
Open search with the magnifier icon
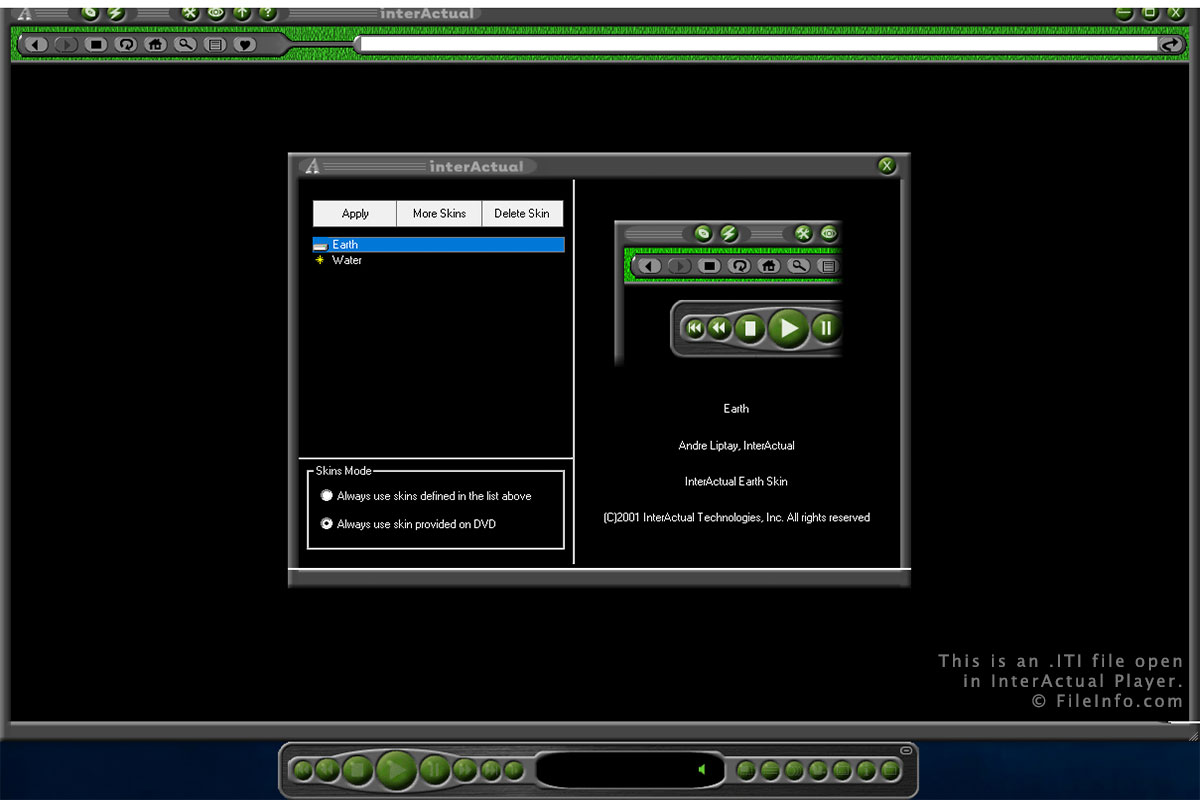(185, 44)
